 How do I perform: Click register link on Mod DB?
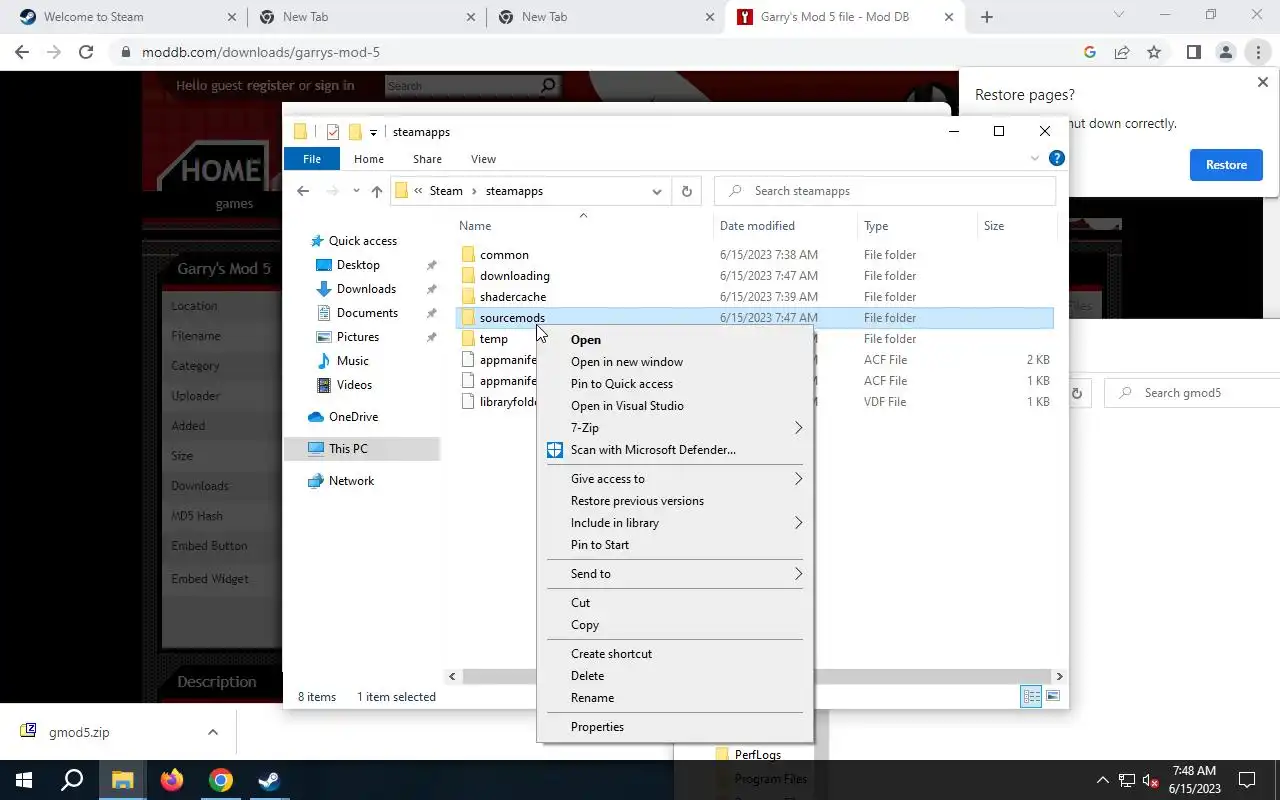pyautogui.click(x=271, y=86)
